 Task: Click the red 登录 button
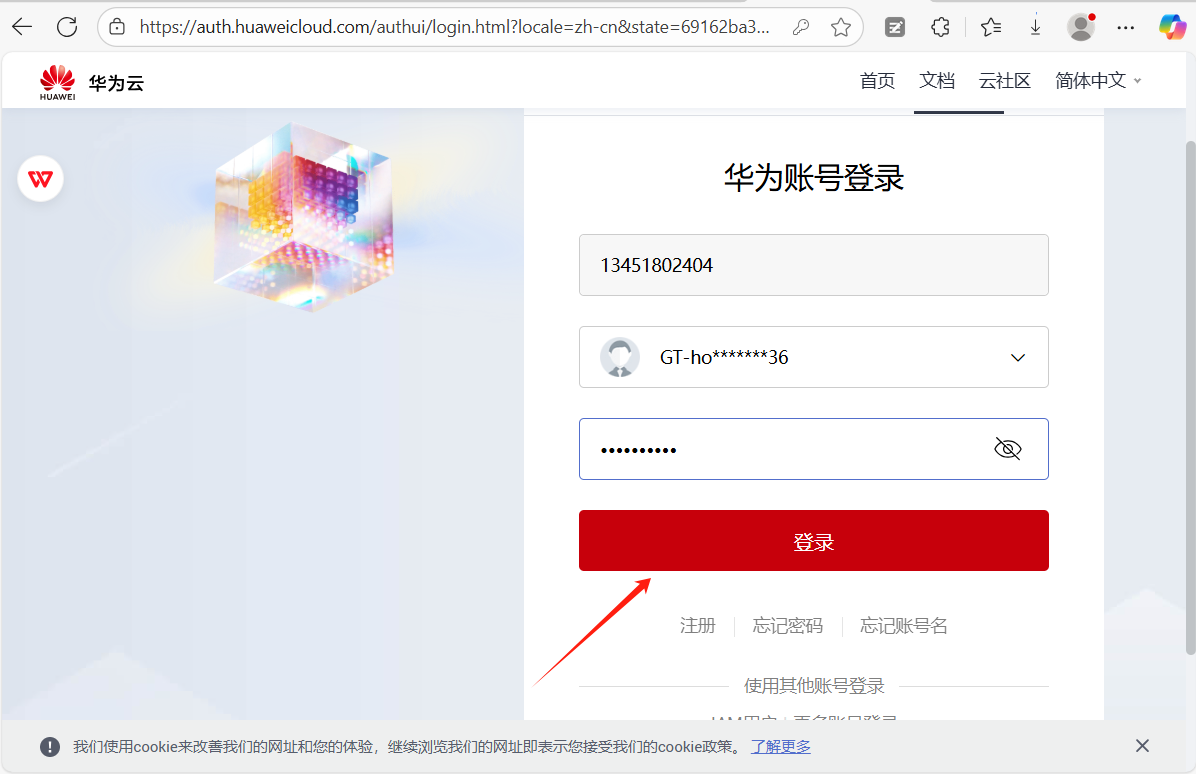pos(813,541)
